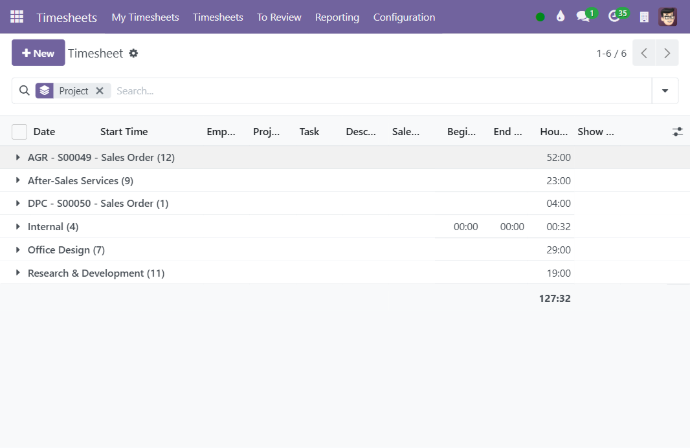Click the green status indicator dot
The image size is (690, 448).
point(541,17)
